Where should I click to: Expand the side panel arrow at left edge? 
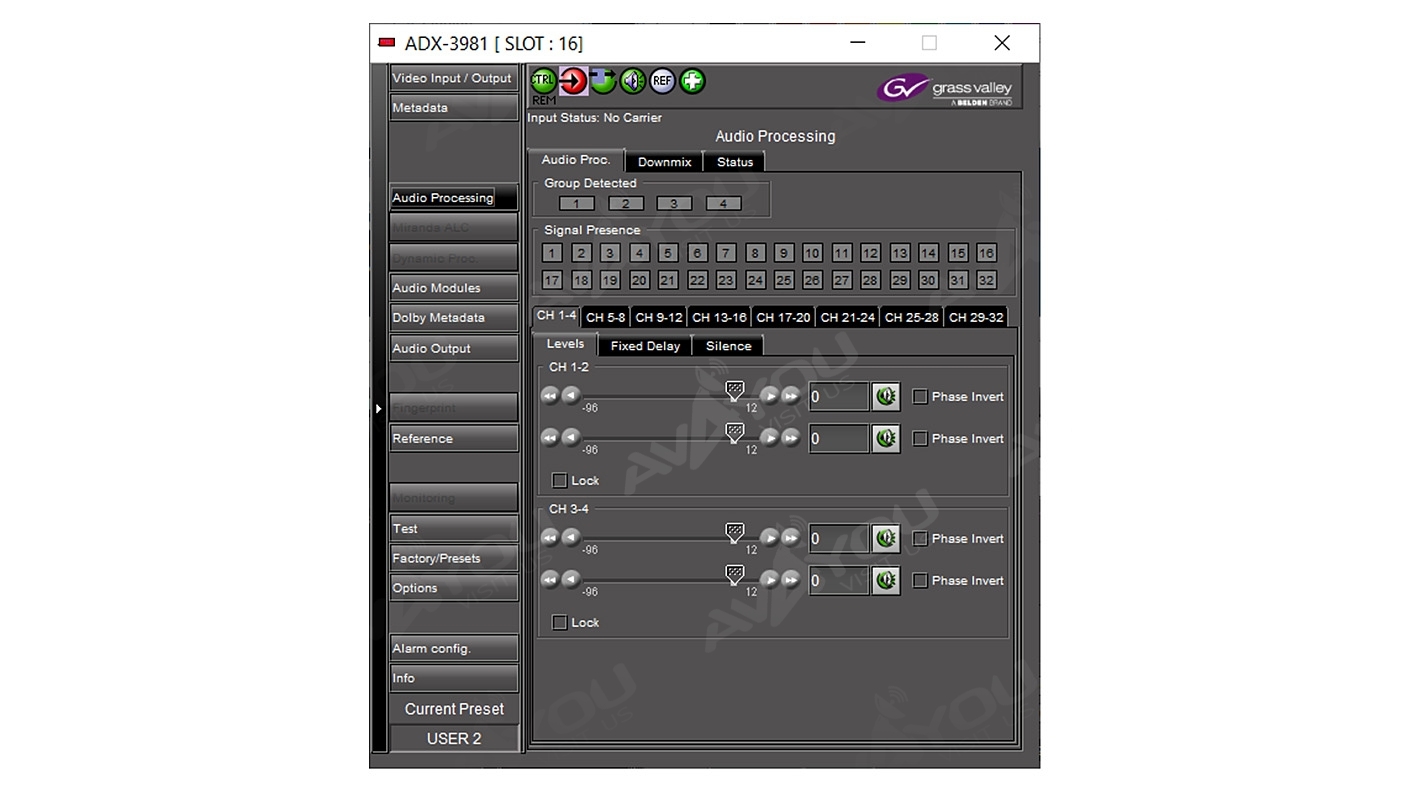(x=378, y=409)
